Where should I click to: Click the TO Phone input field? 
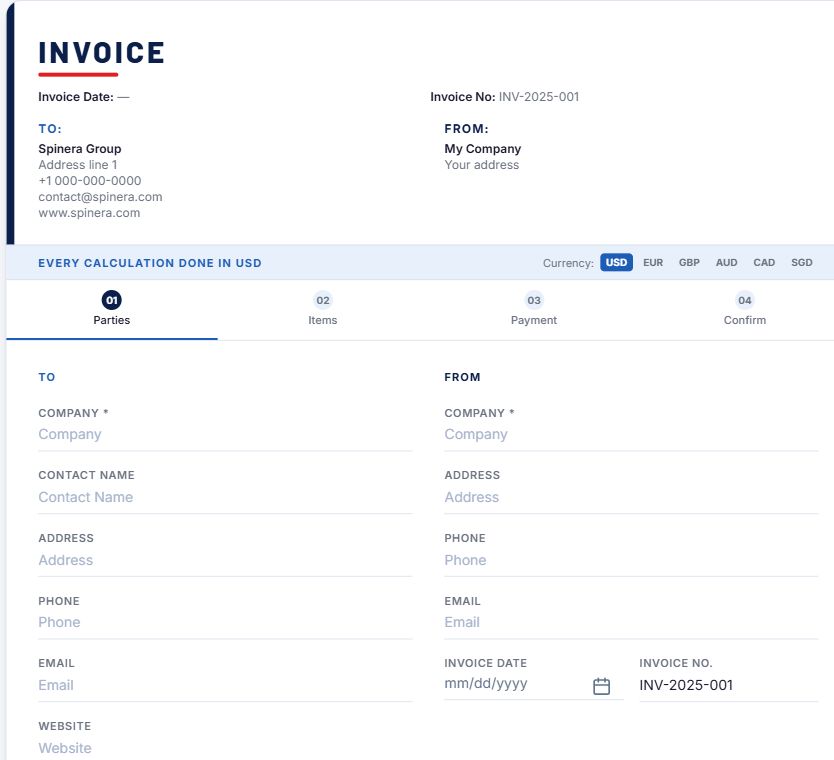[x=225, y=622]
